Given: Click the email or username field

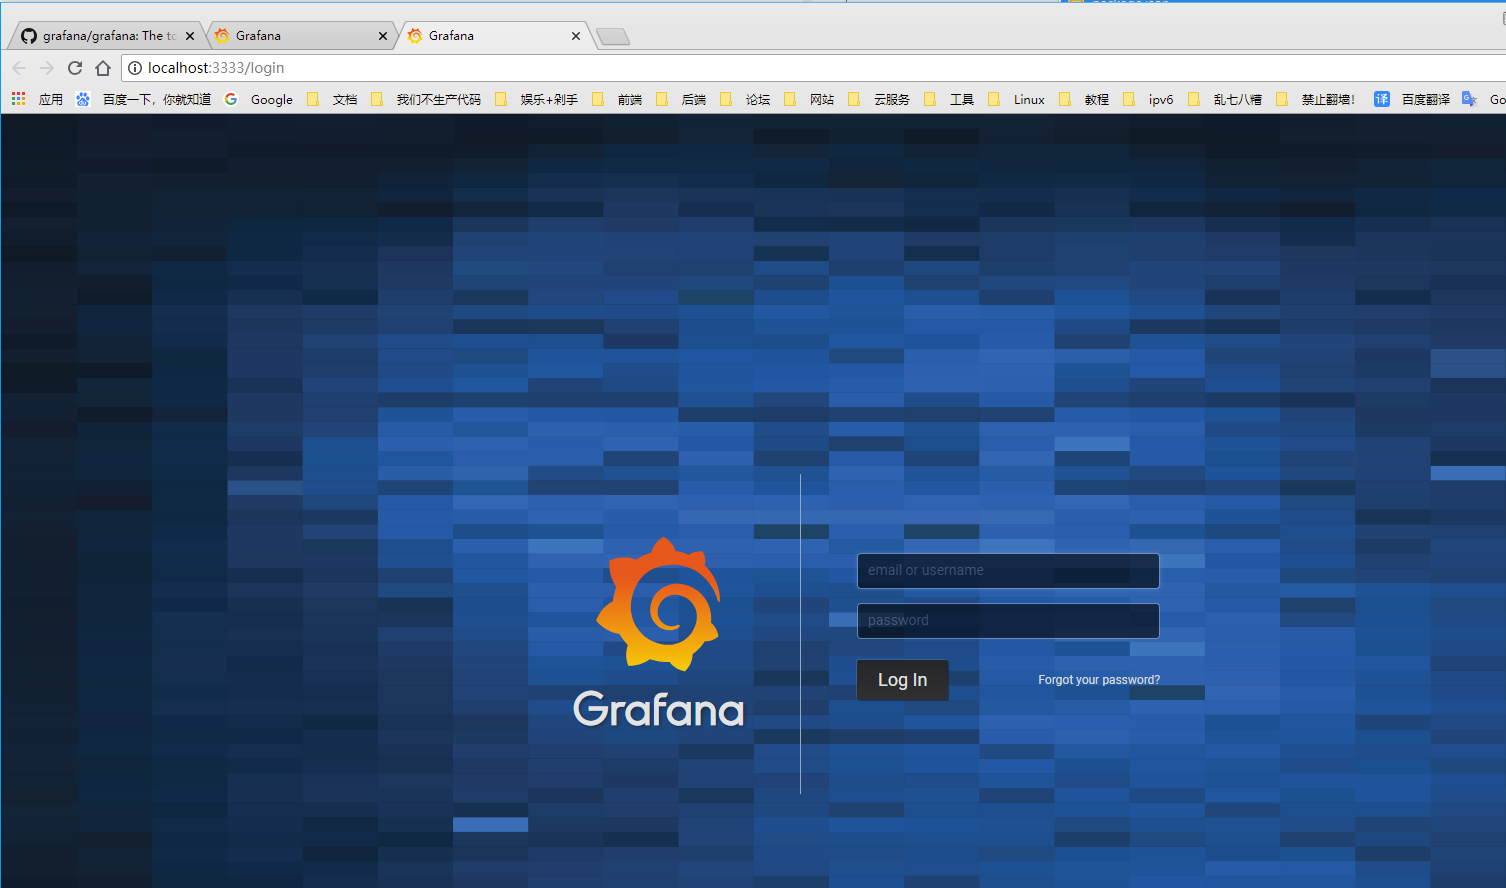Looking at the screenshot, I should [1008, 571].
